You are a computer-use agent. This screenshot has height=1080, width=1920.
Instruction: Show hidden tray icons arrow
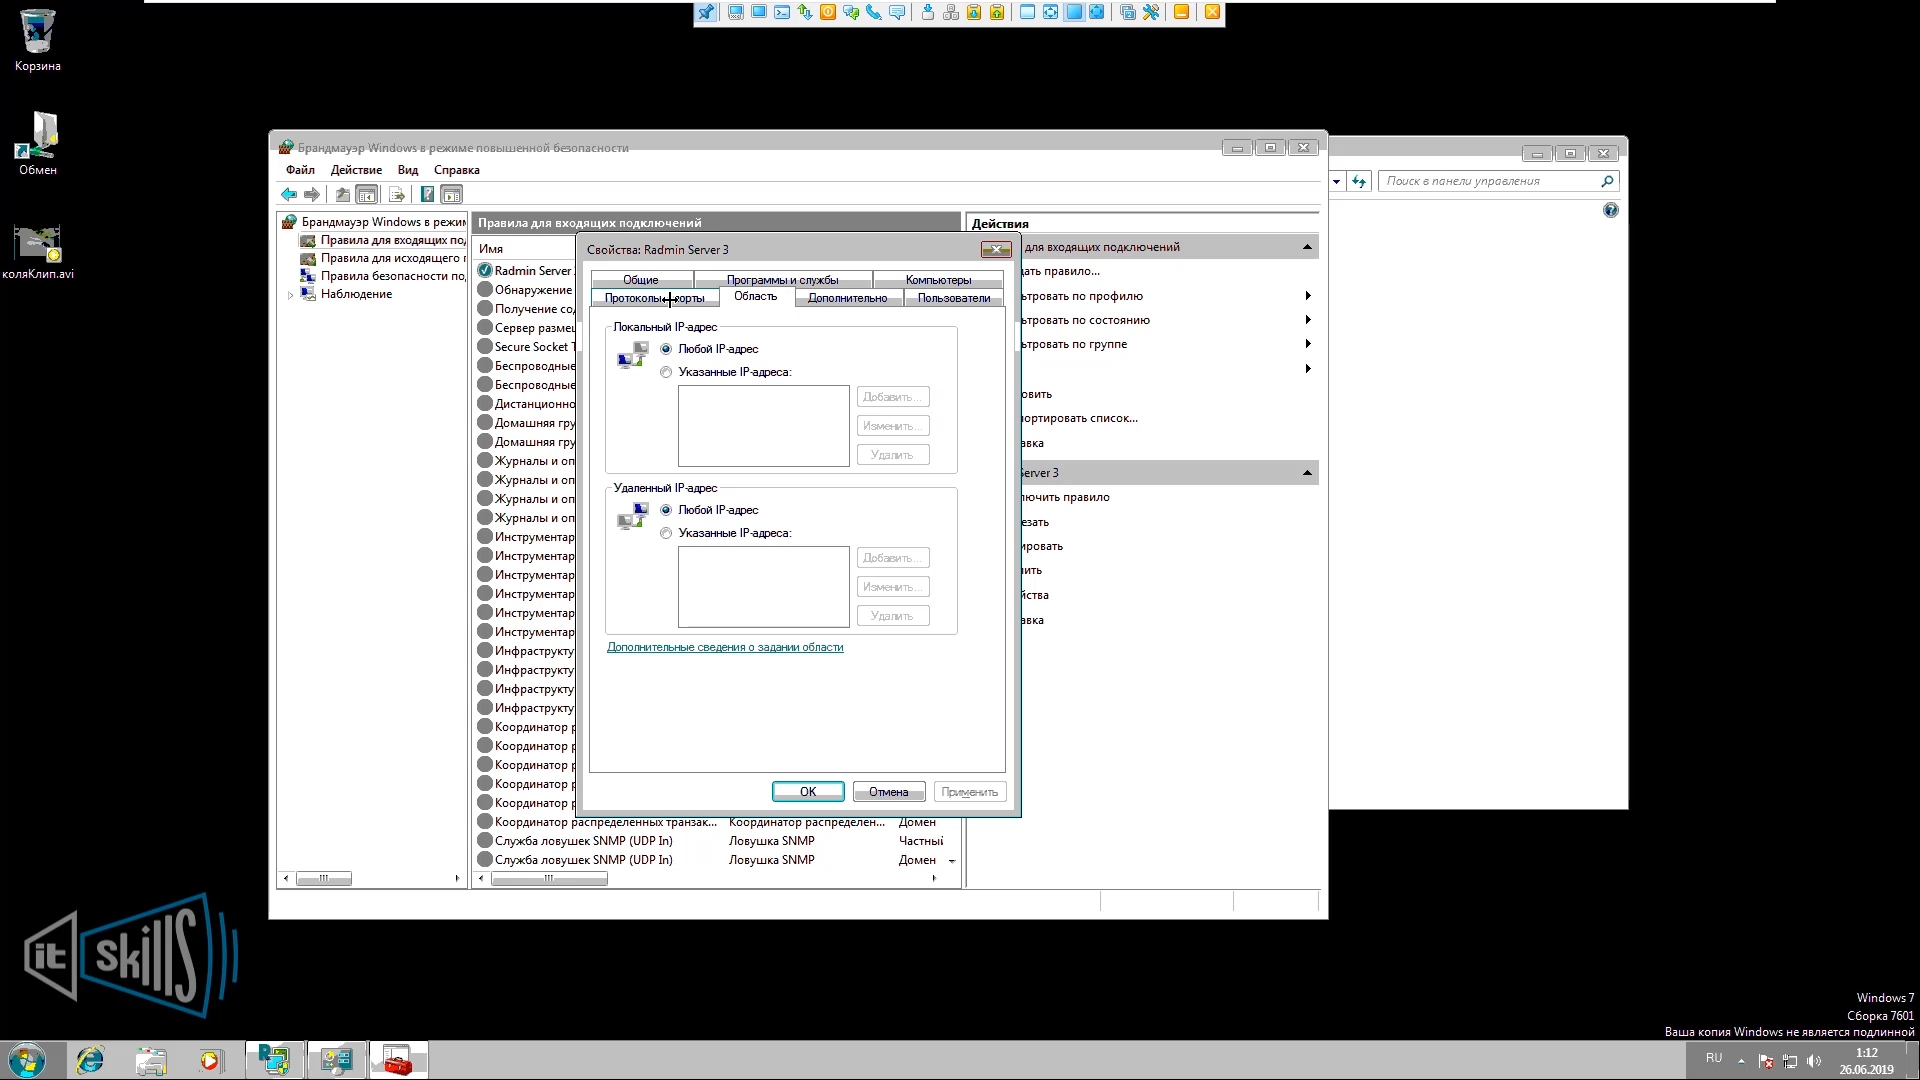(x=1741, y=1060)
